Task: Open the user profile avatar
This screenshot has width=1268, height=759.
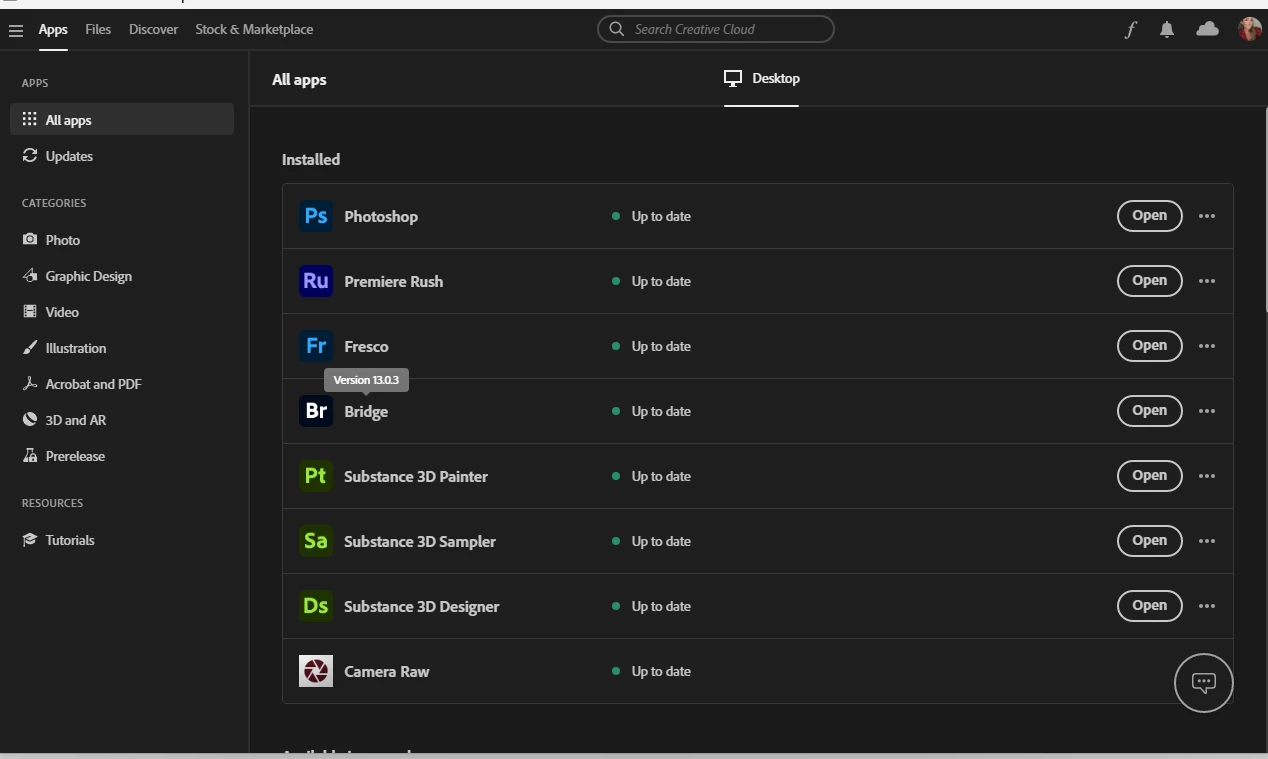Action: [1249, 29]
